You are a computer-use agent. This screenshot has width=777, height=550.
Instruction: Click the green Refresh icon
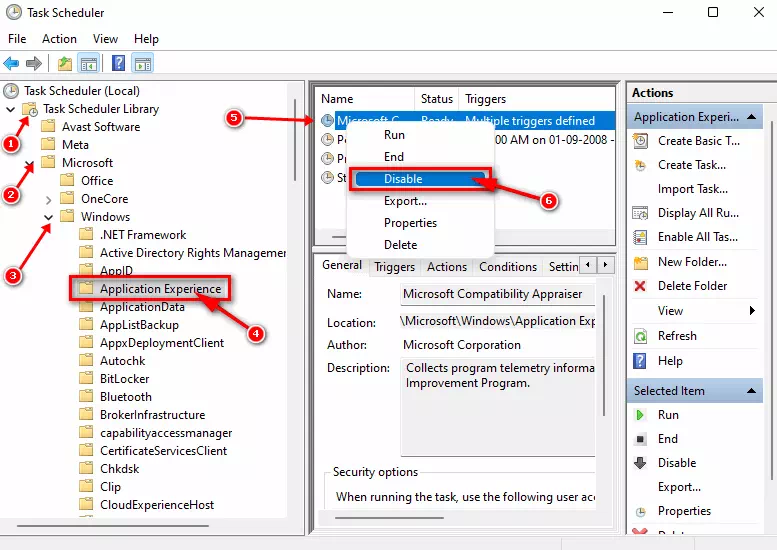coord(640,336)
